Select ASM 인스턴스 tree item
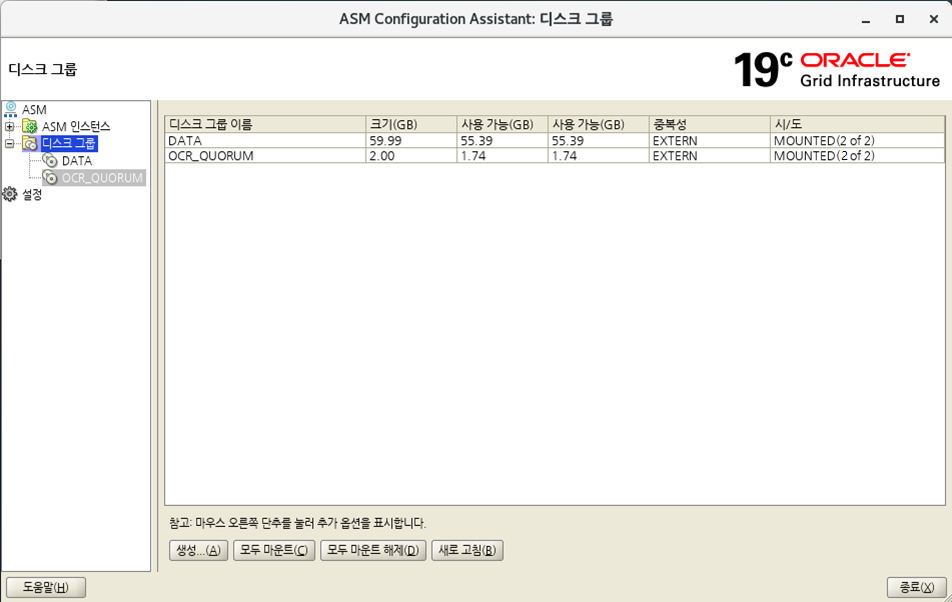952x602 pixels. coord(76,126)
